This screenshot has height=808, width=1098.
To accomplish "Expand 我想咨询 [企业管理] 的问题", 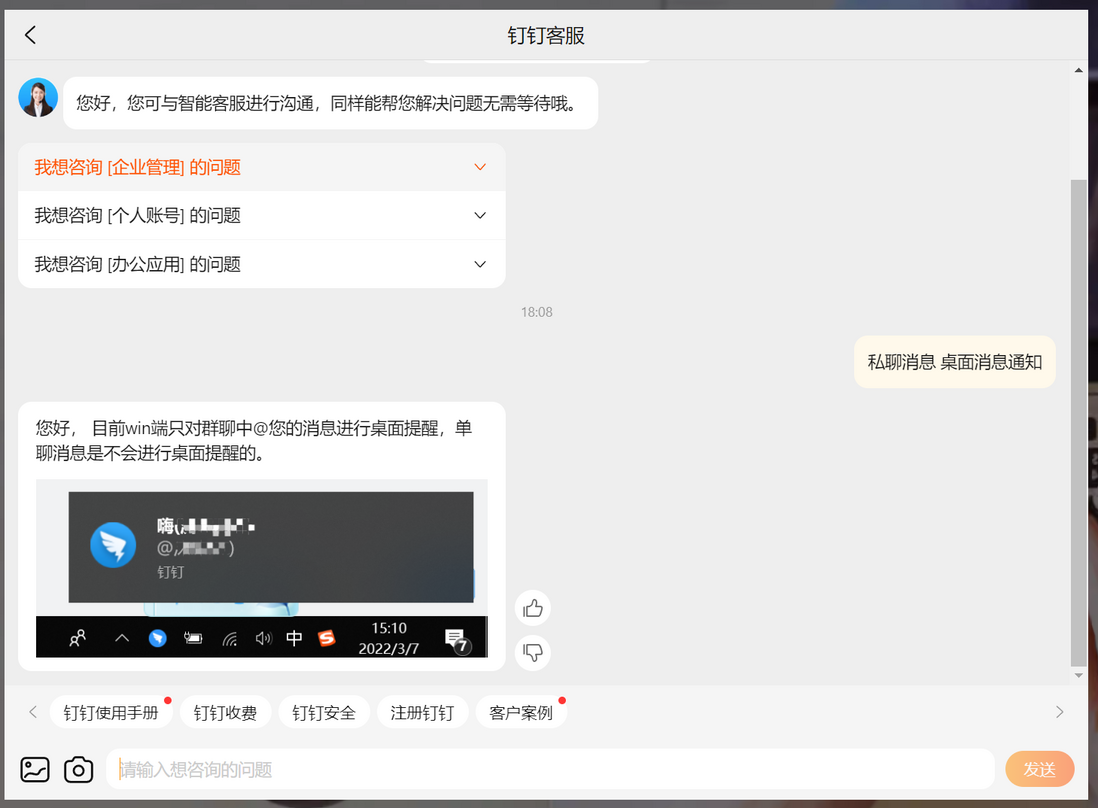I will click(262, 167).
